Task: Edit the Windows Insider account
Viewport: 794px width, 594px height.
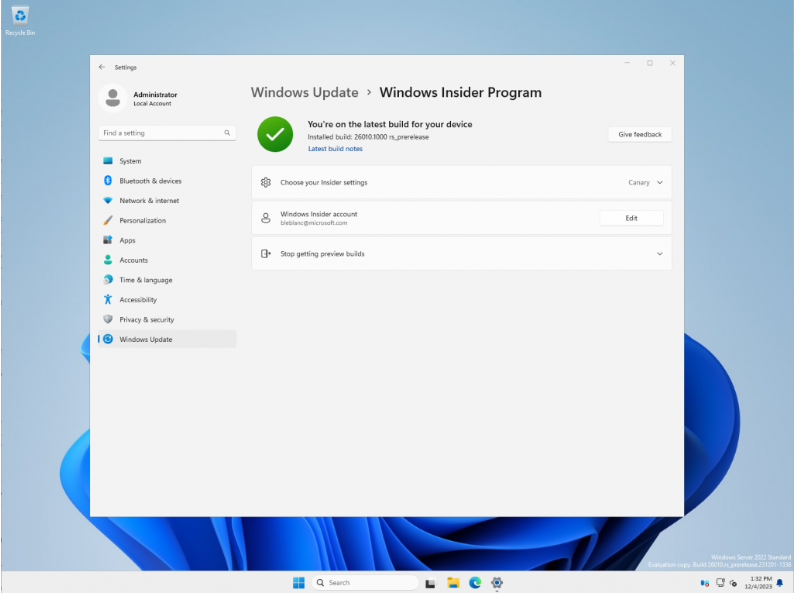Action: (x=631, y=218)
